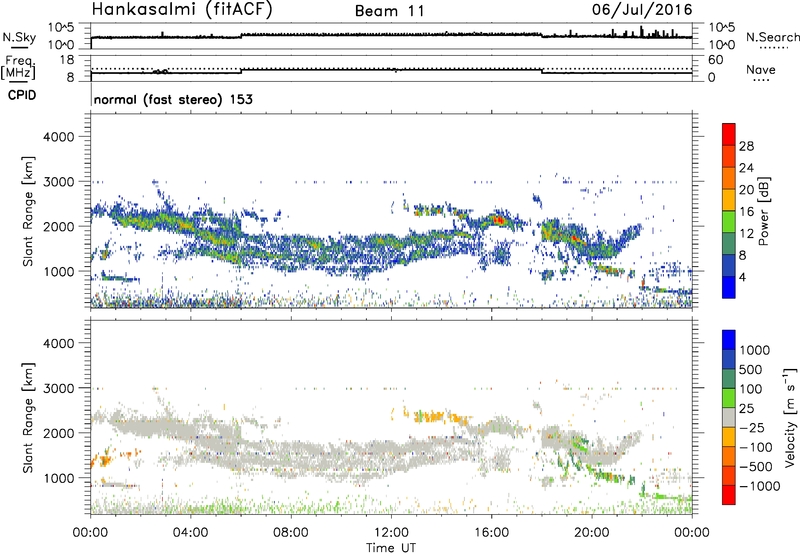
Task: Click the "500" label on the velocity colorbar
Action: click(753, 370)
